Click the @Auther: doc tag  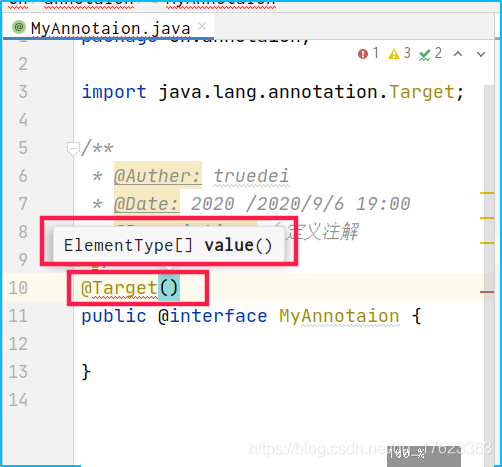158,176
